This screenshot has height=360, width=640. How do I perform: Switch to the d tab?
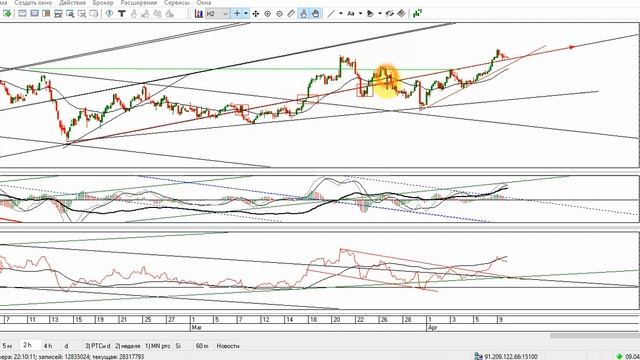66,346
